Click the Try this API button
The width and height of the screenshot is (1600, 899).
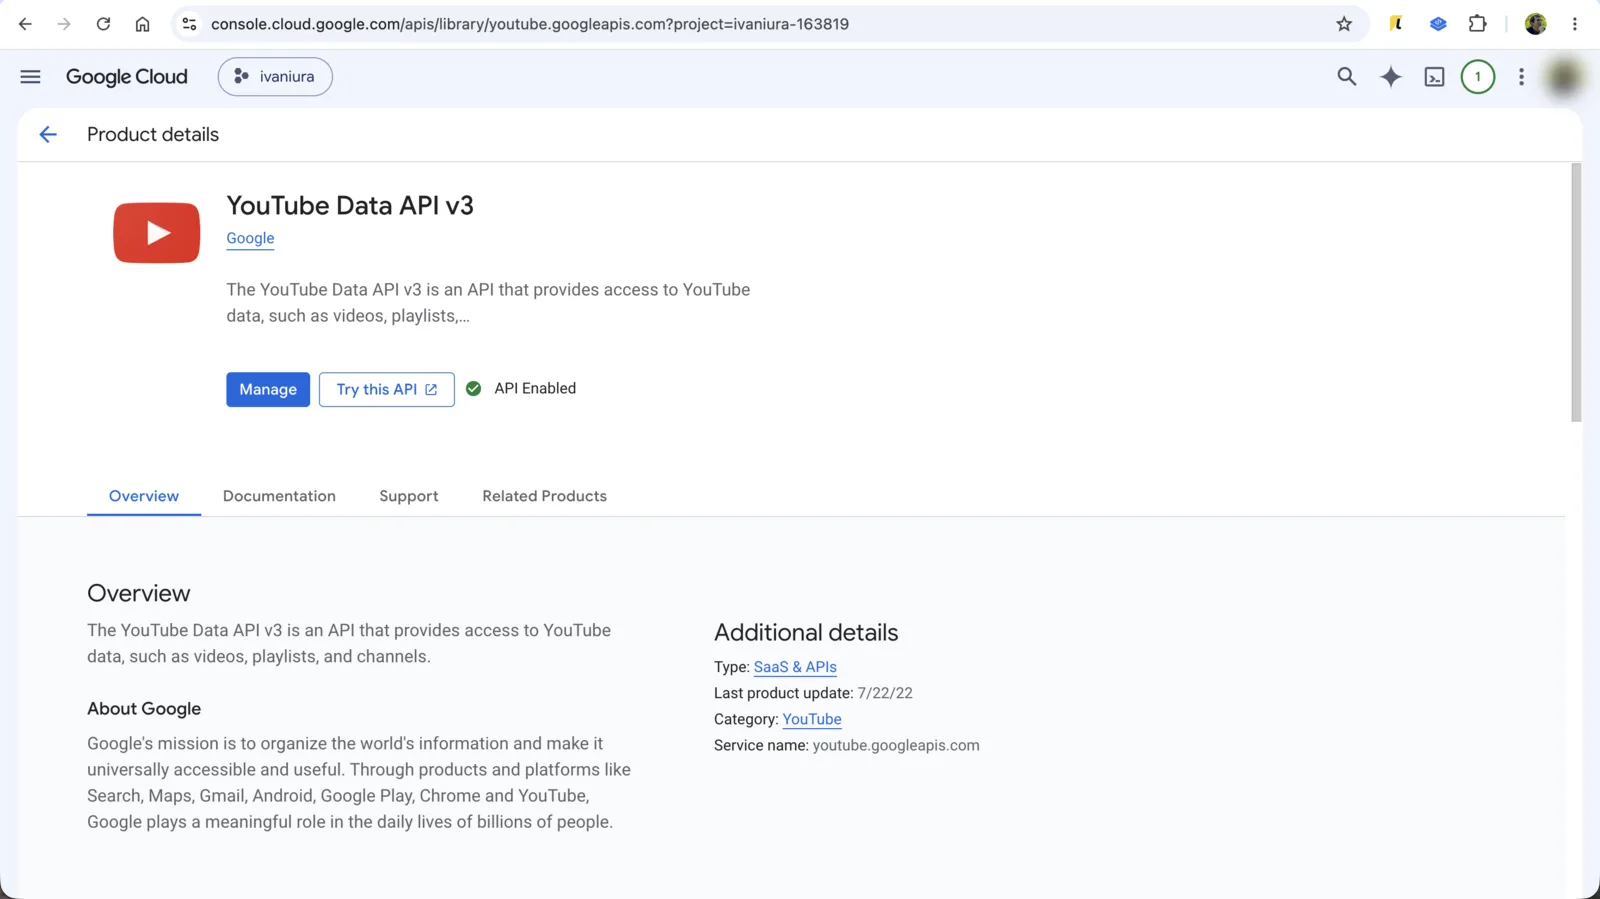pos(387,390)
